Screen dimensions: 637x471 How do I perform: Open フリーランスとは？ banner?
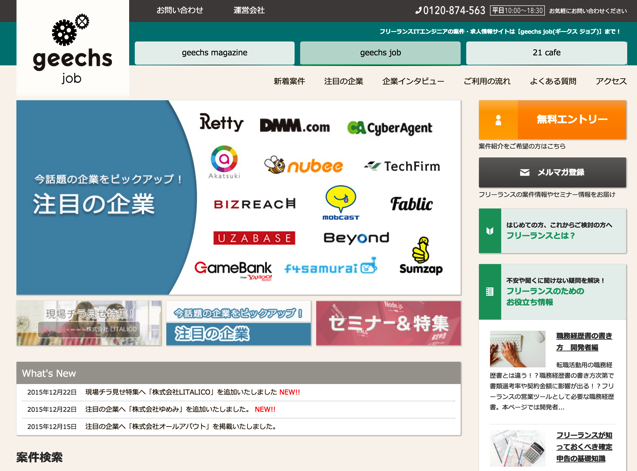(552, 231)
